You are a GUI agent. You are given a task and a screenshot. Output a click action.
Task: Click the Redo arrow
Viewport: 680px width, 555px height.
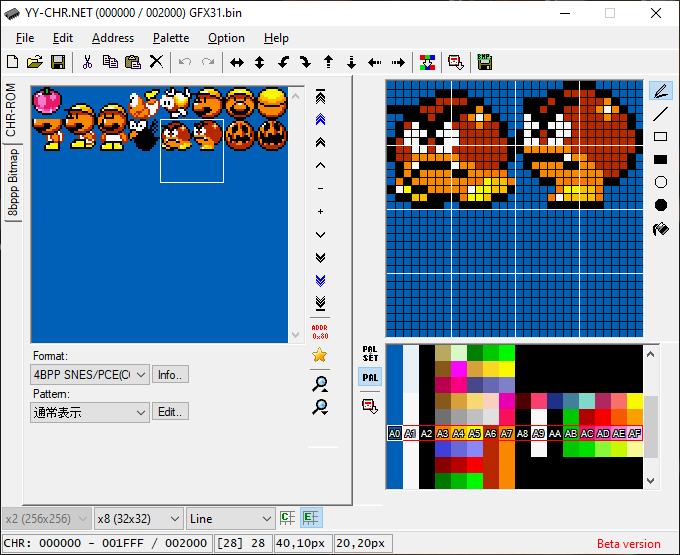(x=208, y=62)
